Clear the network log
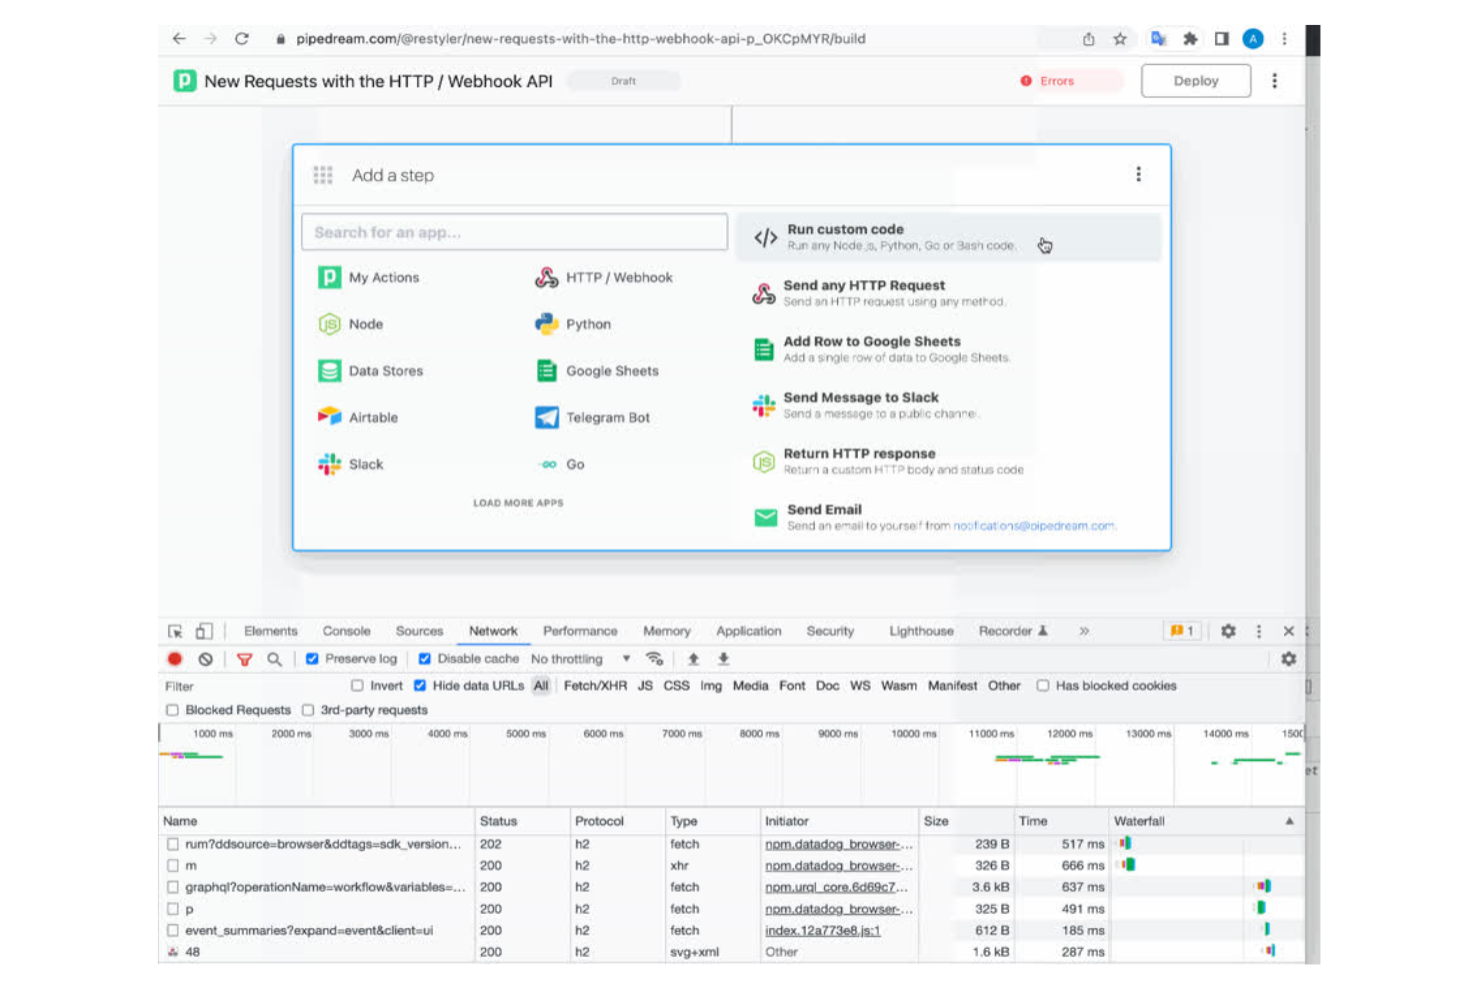The height and width of the screenshot is (987, 1480). coord(205,659)
